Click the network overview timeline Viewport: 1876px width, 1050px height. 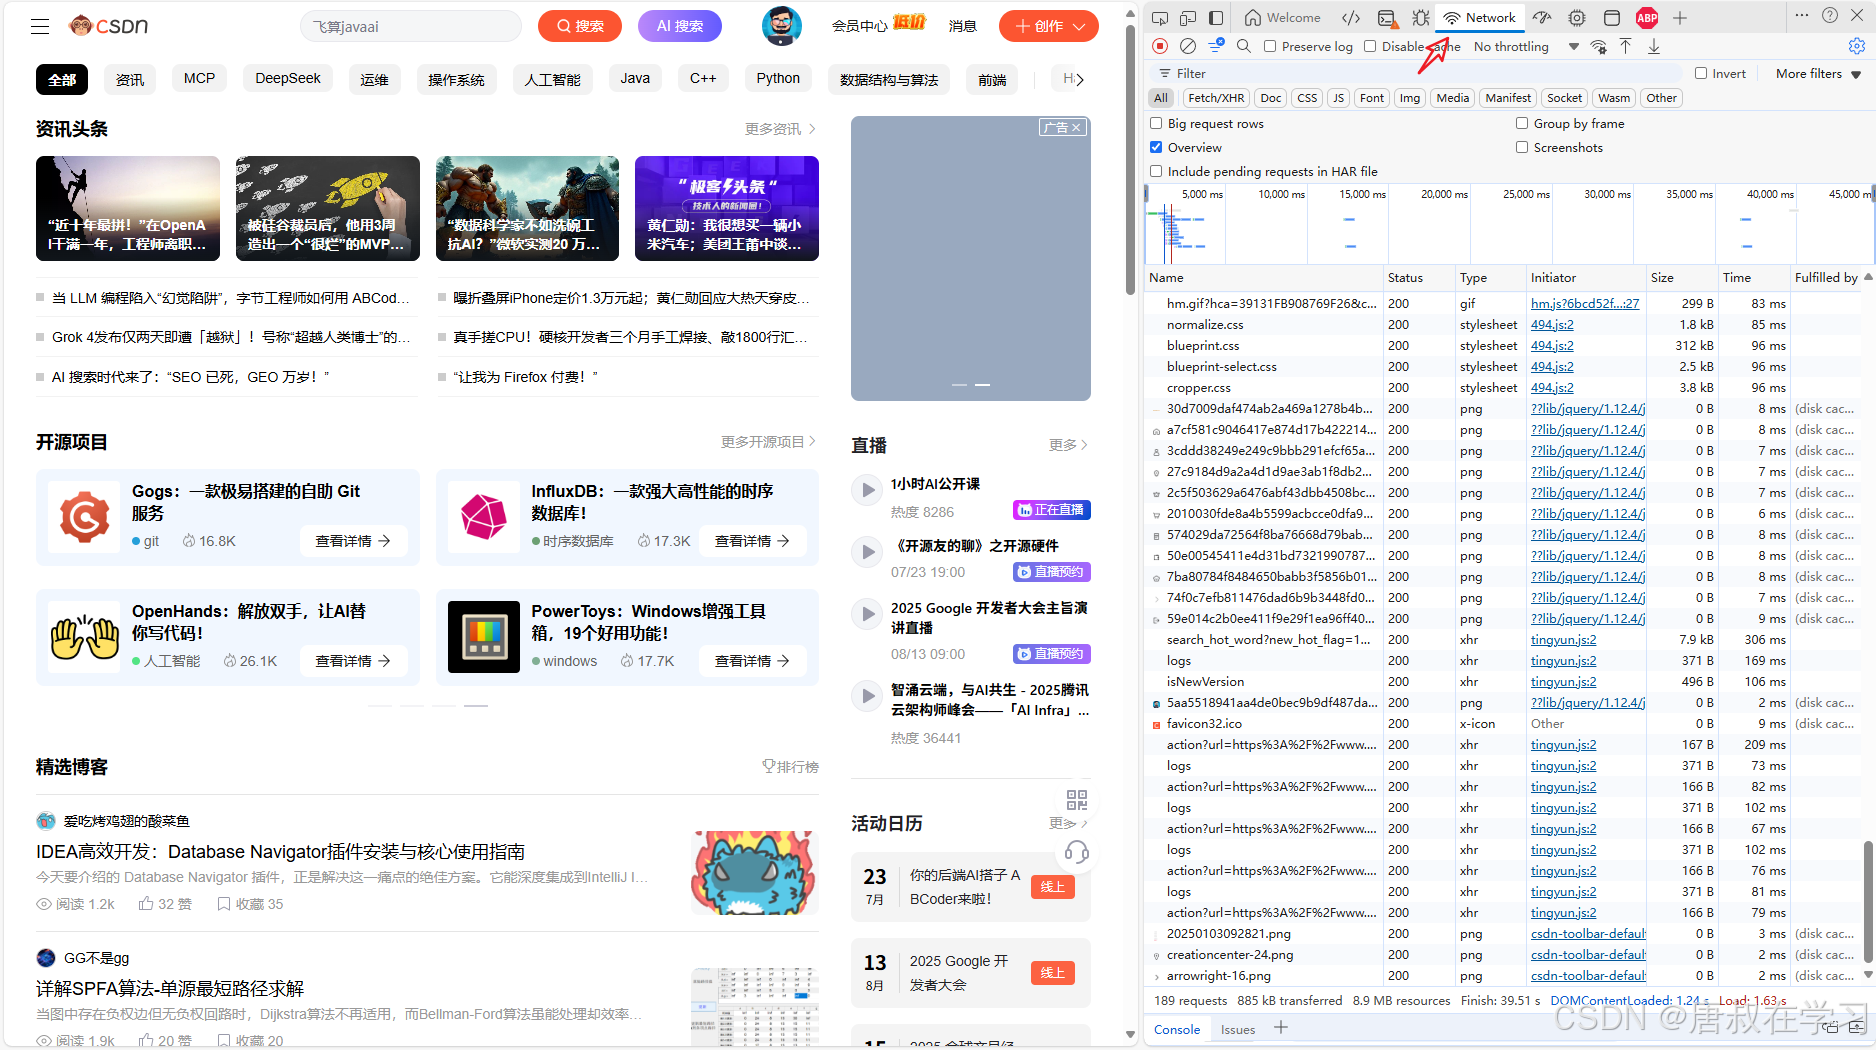click(1509, 223)
